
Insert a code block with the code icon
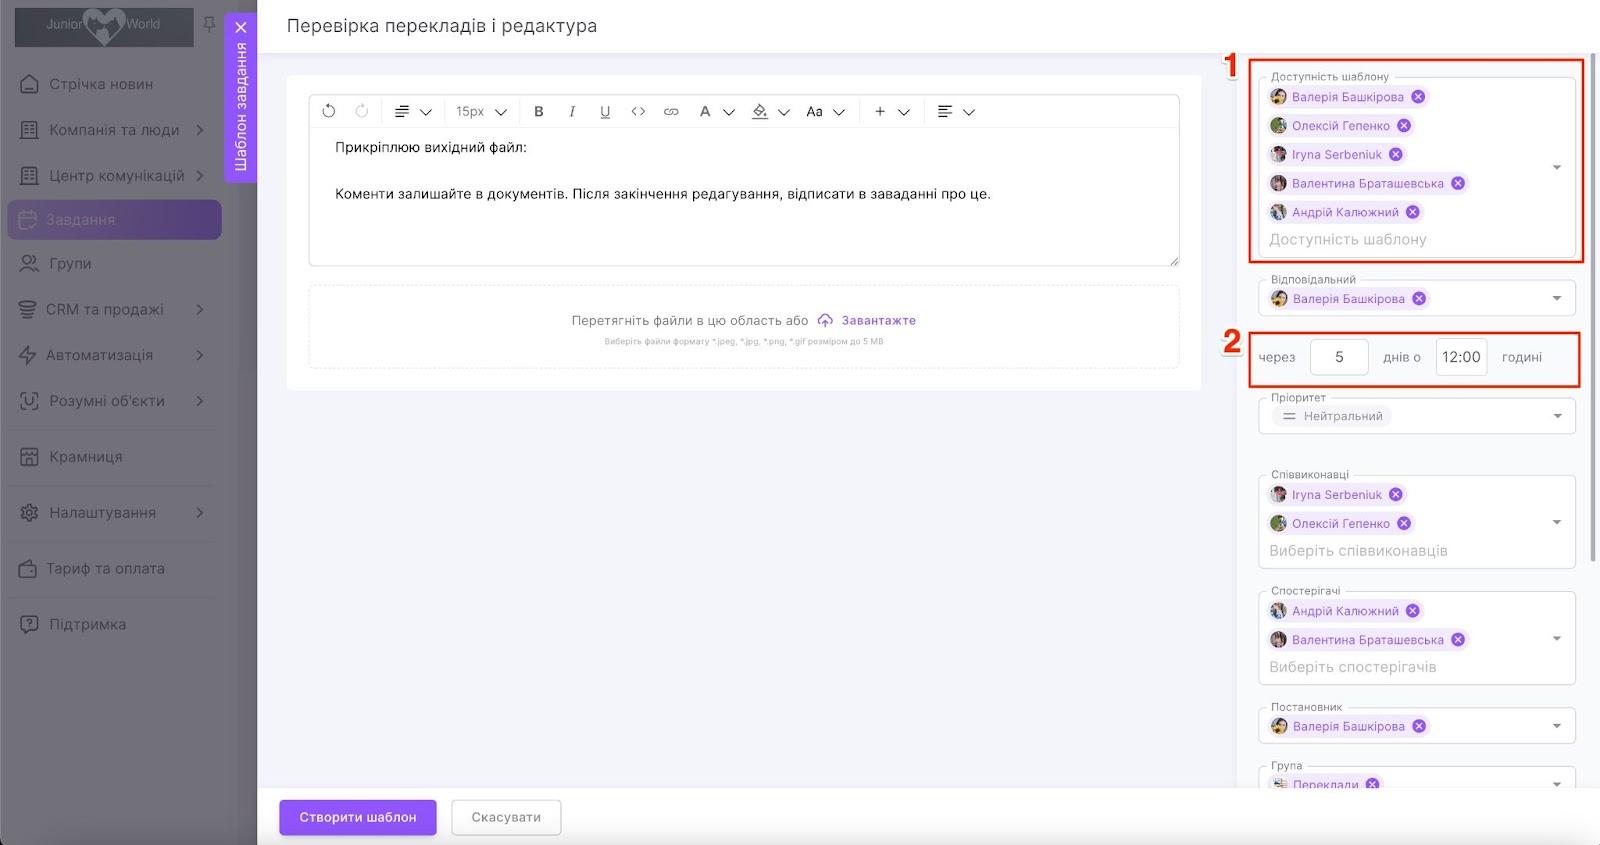pos(638,112)
